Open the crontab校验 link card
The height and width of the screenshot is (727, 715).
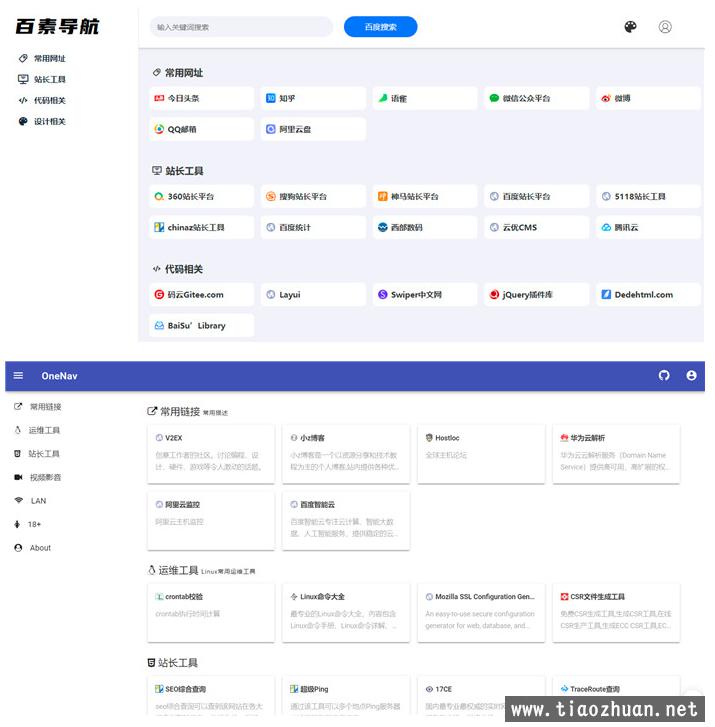[x=211, y=613]
